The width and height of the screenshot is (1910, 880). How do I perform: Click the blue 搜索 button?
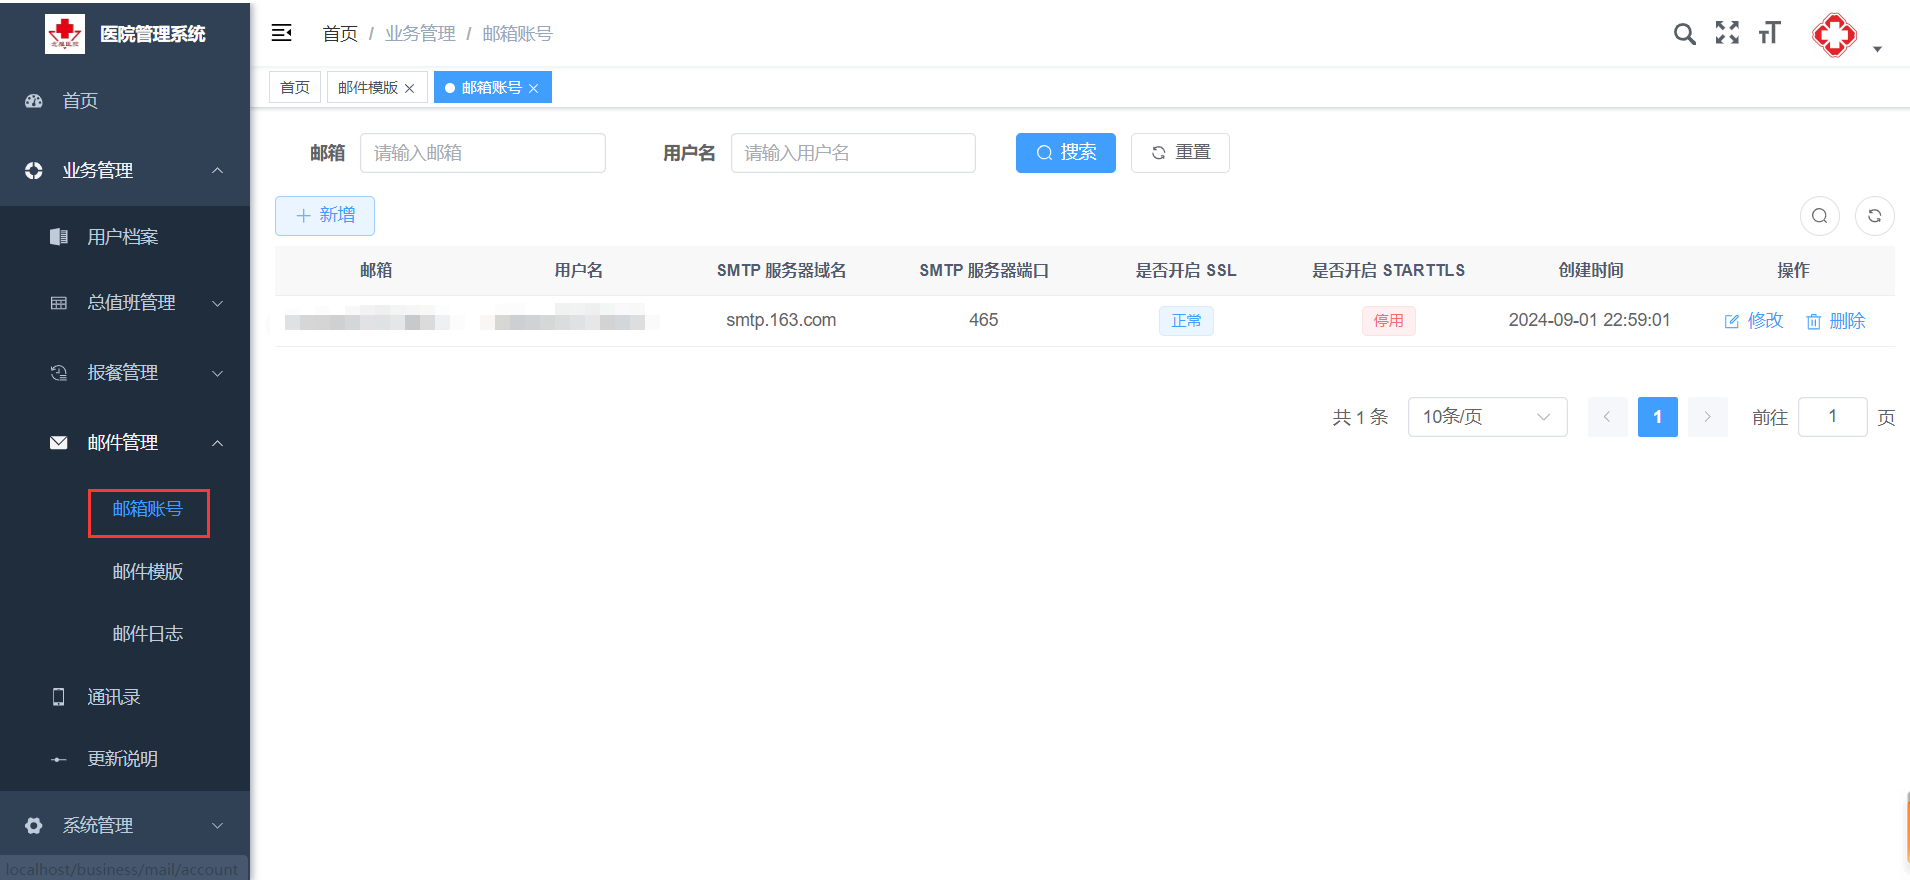pos(1065,153)
